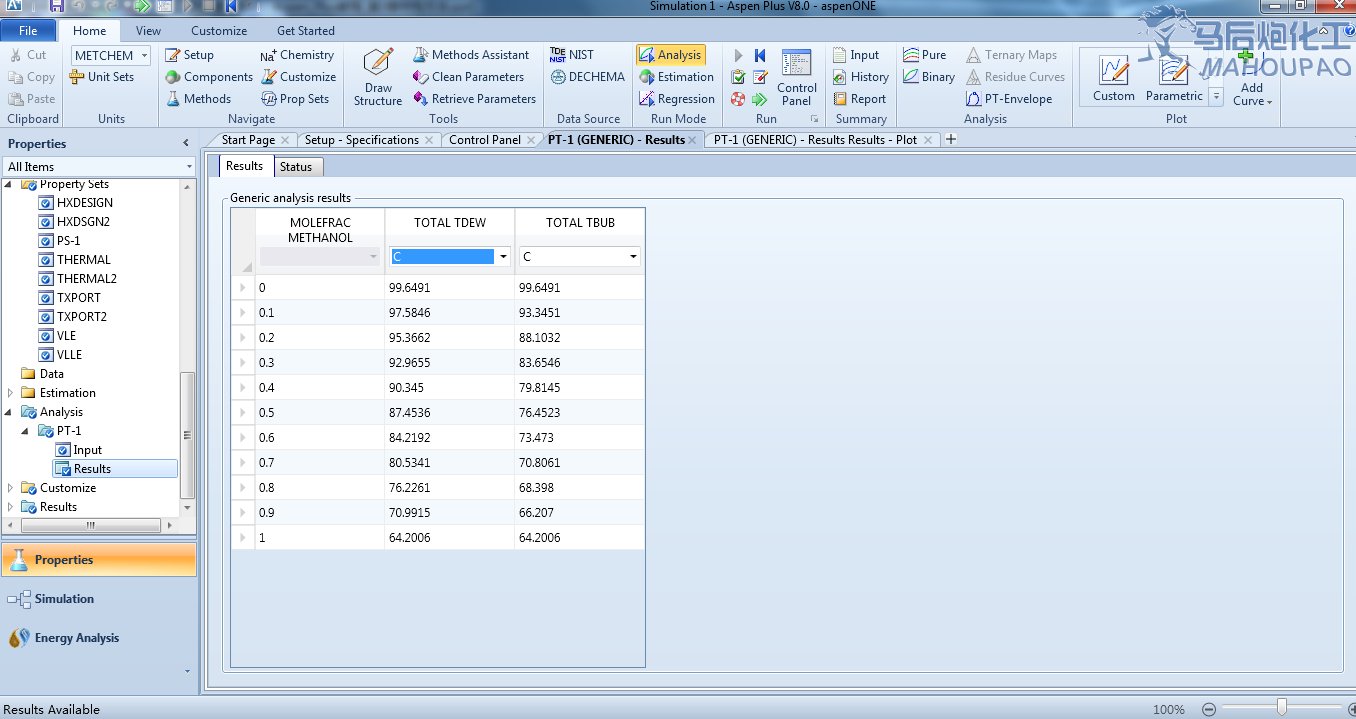This screenshot has height=719, width=1356.
Task: Select the cell with value 87.4536
Action: [450, 412]
